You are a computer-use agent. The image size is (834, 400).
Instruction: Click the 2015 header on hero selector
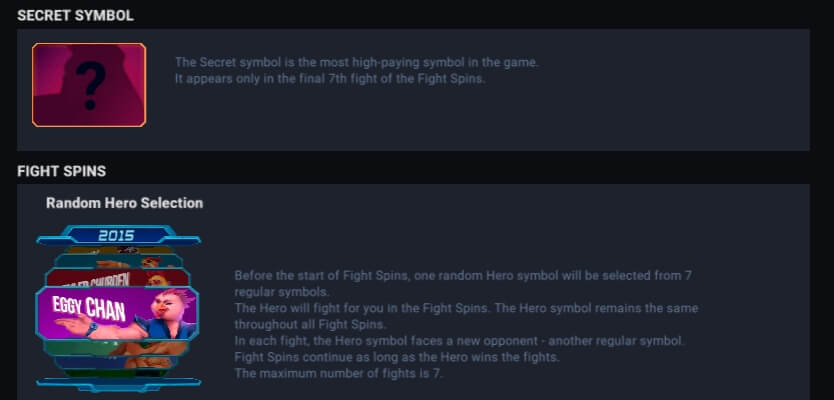tap(116, 235)
